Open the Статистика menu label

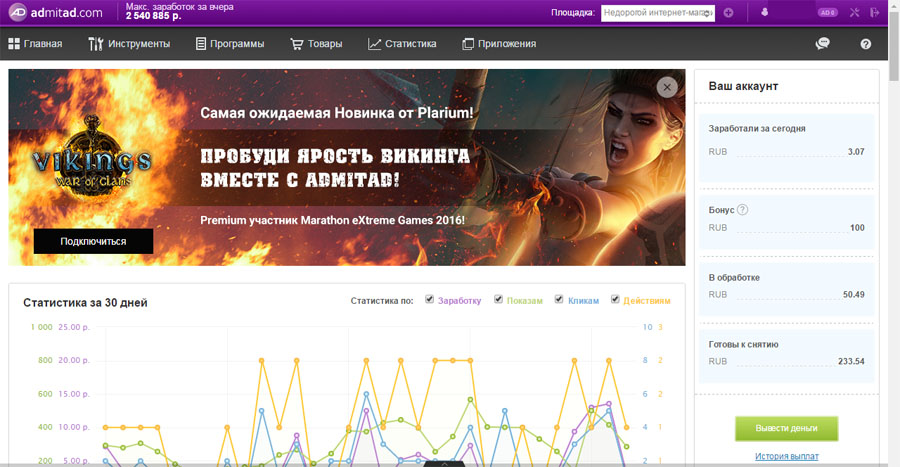coord(410,44)
